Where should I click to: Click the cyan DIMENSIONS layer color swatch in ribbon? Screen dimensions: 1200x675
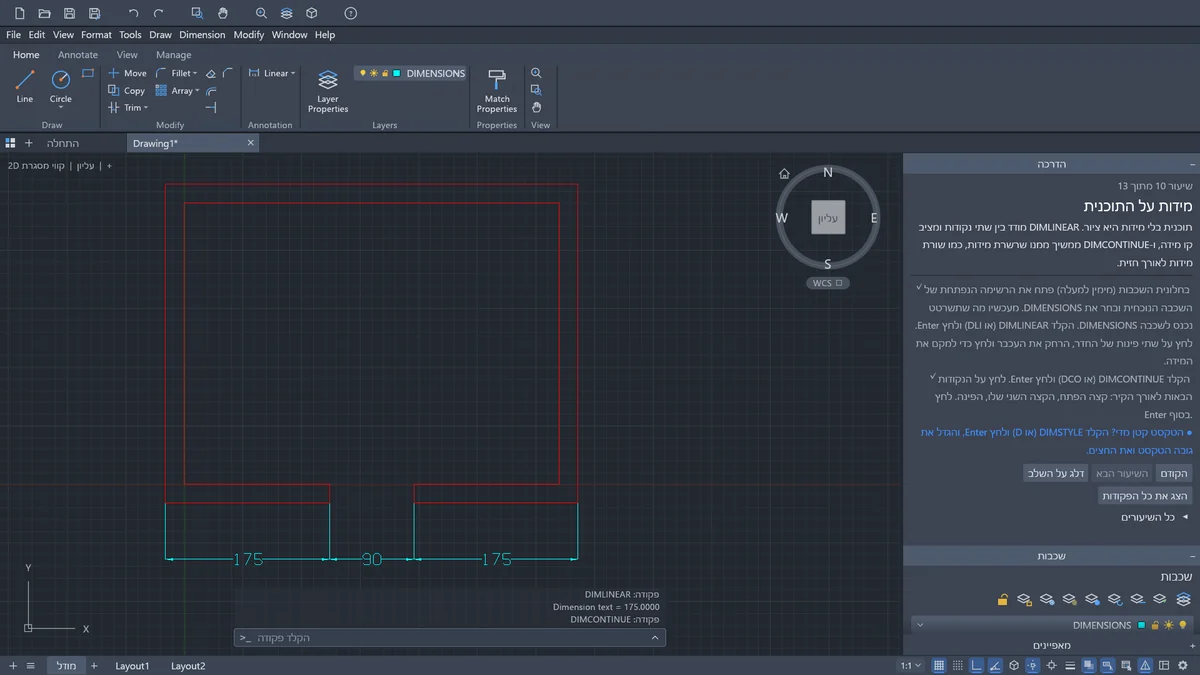[x=397, y=73]
